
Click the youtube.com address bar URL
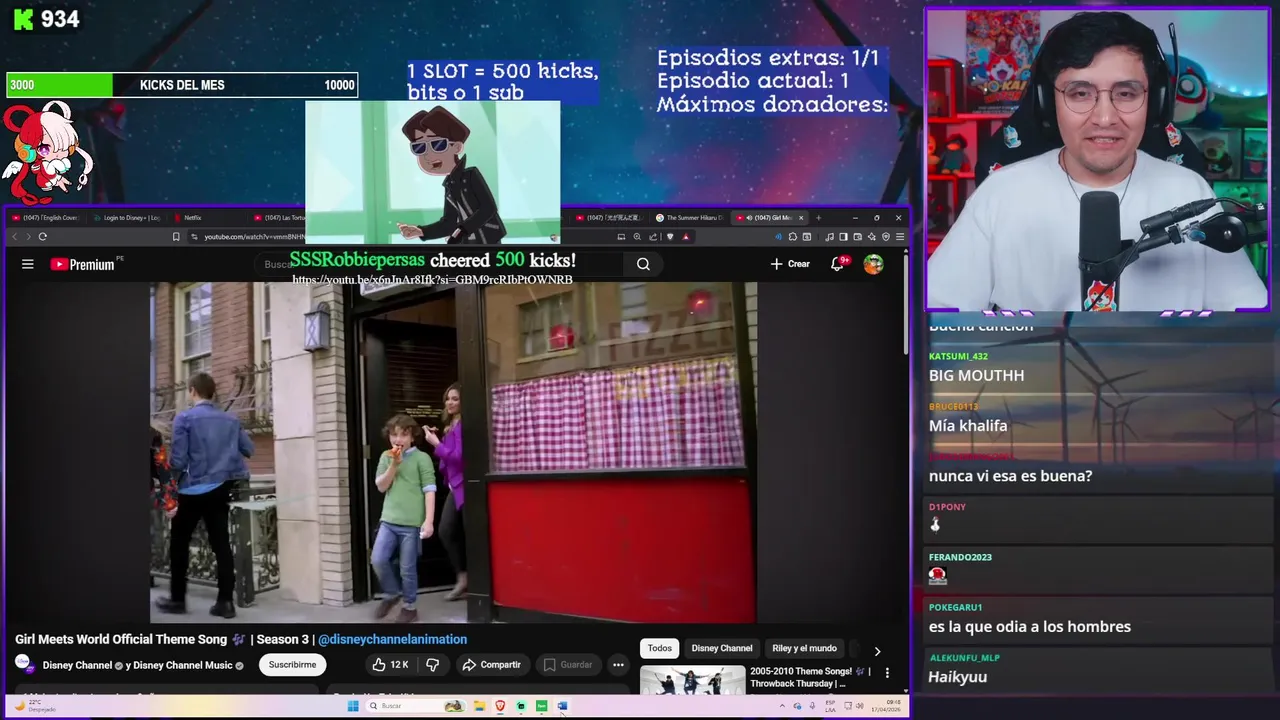click(255, 237)
